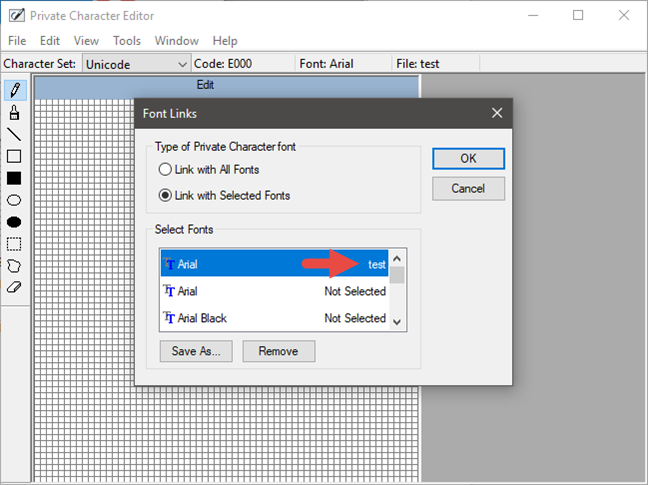Select the Brush tool
Screen dimensions: 648x485
(14, 112)
